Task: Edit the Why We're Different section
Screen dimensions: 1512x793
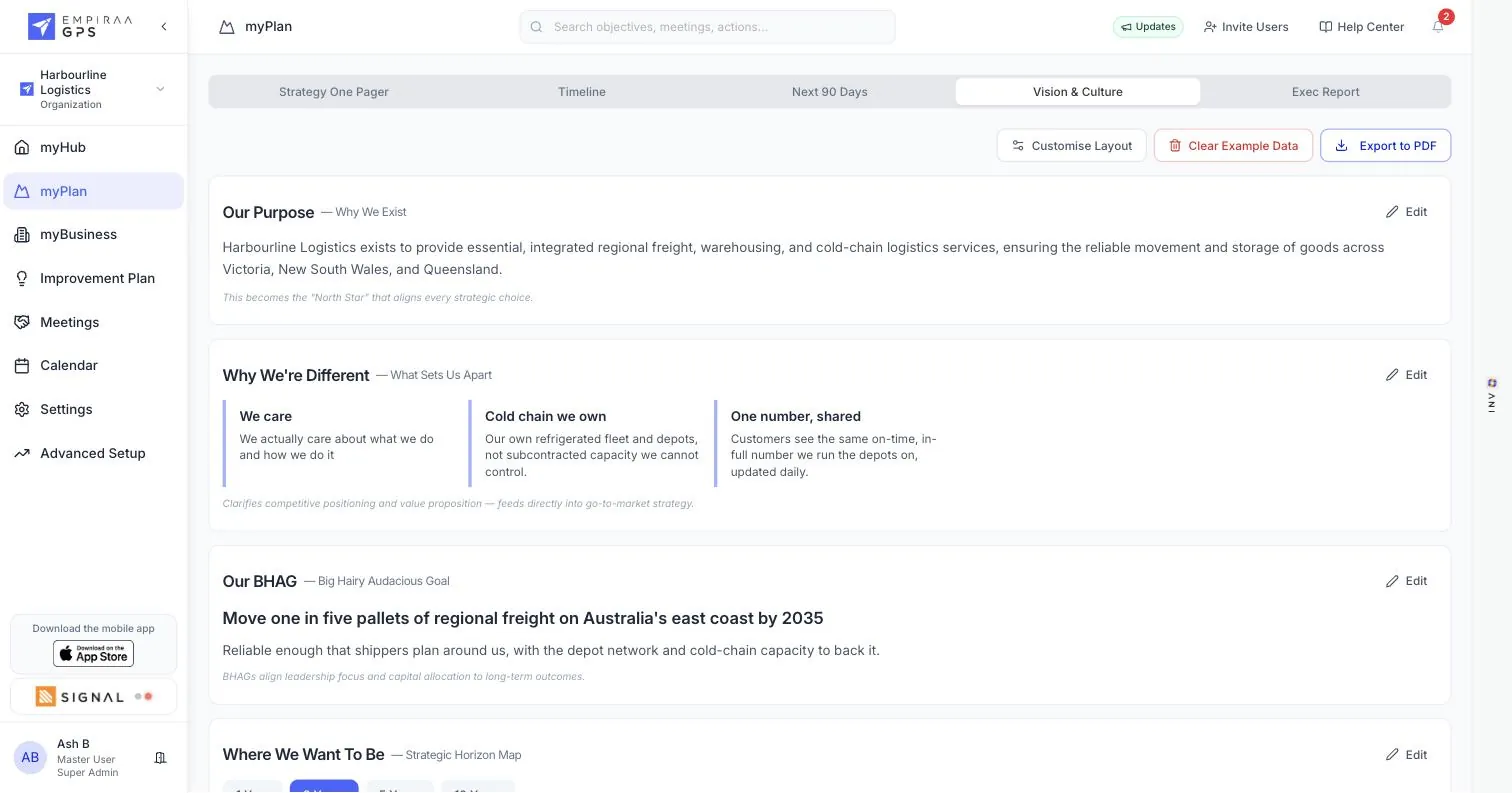Action: (x=1406, y=375)
